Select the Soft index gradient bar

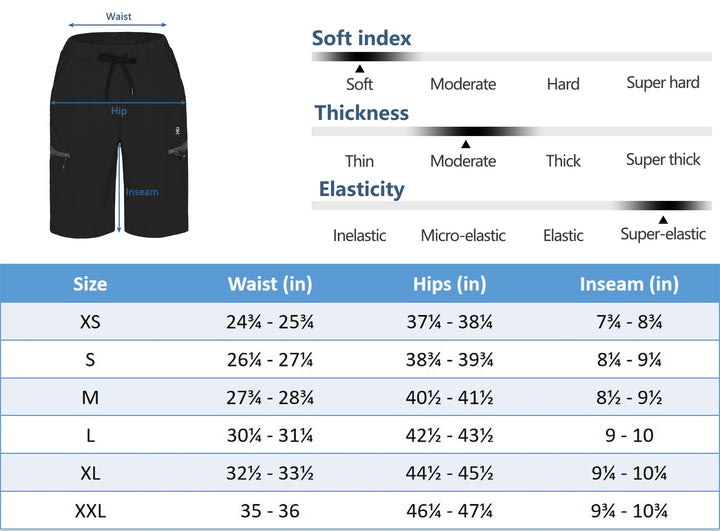pyautogui.click(x=510, y=57)
